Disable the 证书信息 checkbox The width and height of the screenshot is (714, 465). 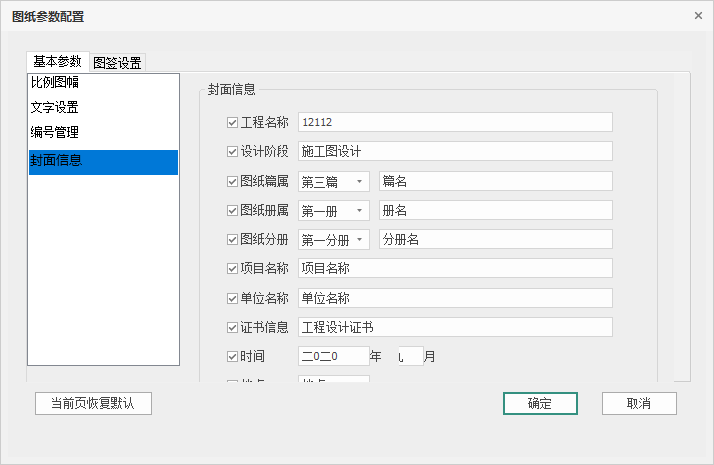[233, 327]
